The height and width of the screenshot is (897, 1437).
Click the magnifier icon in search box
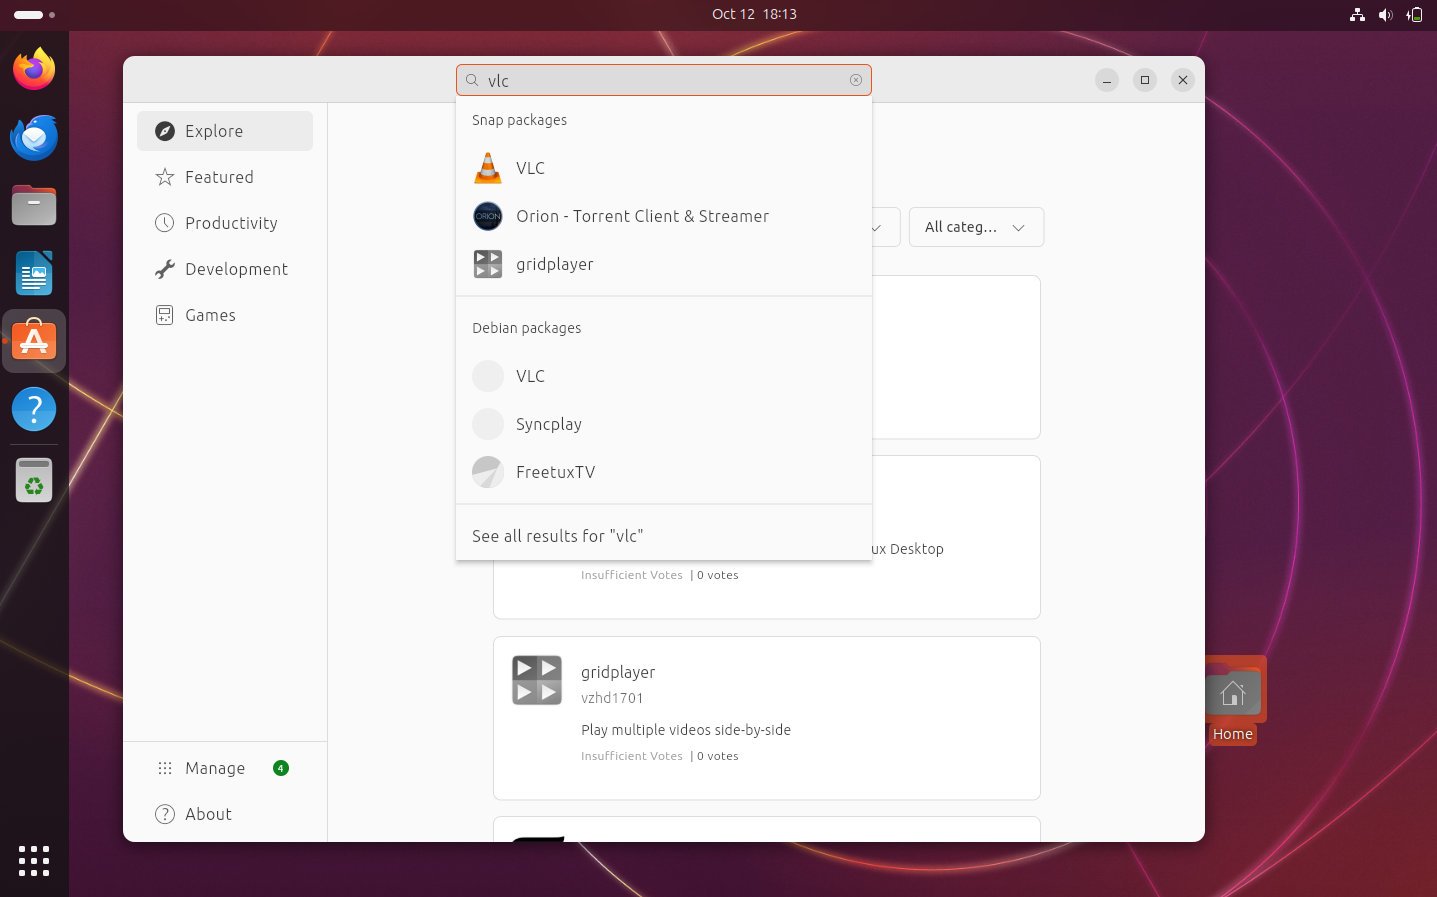[472, 80]
